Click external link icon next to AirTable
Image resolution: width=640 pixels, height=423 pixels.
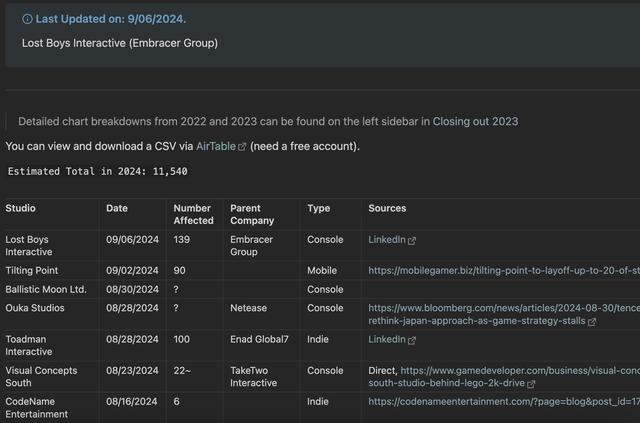(242, 147)
